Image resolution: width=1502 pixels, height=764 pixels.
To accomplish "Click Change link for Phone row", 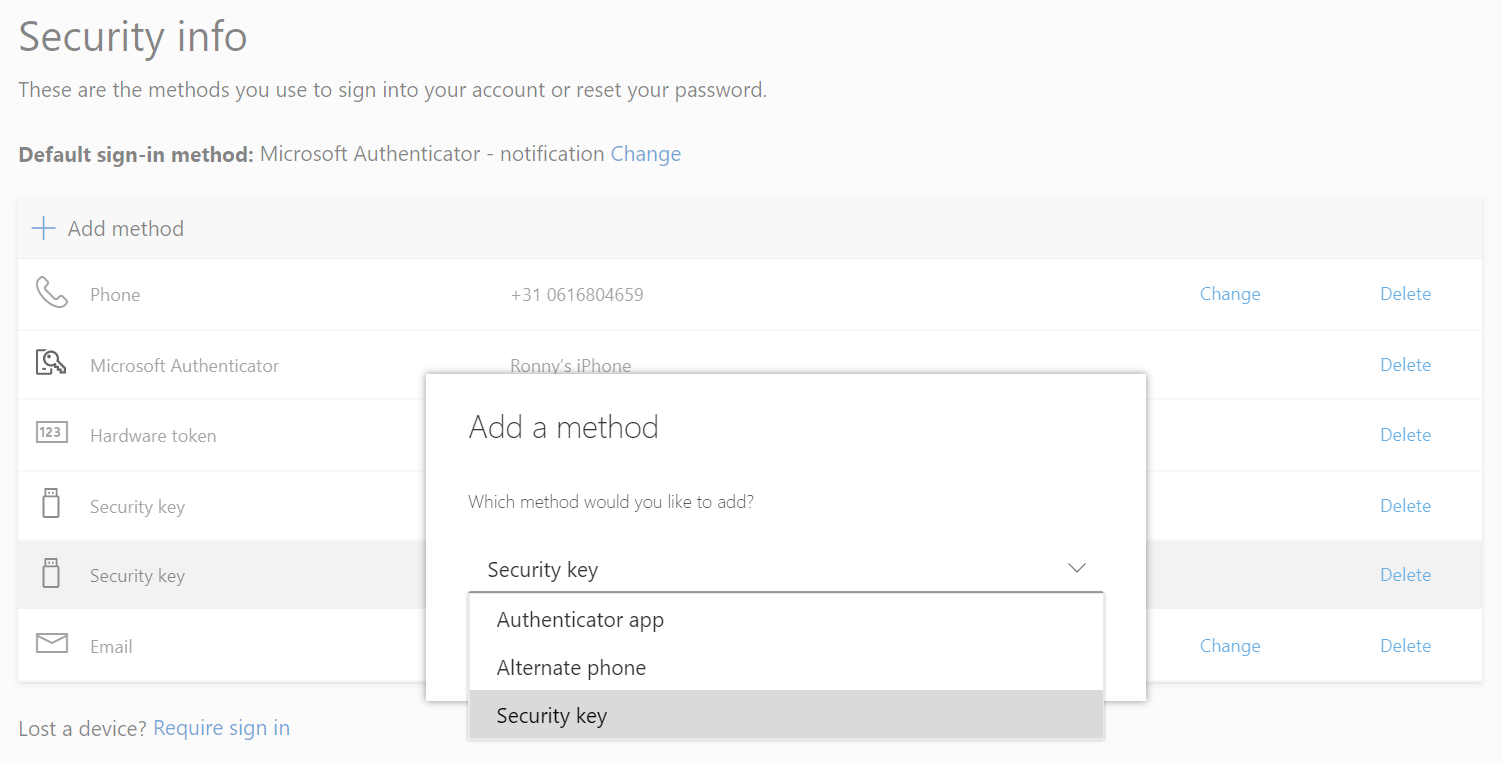I will (1229, 294).
